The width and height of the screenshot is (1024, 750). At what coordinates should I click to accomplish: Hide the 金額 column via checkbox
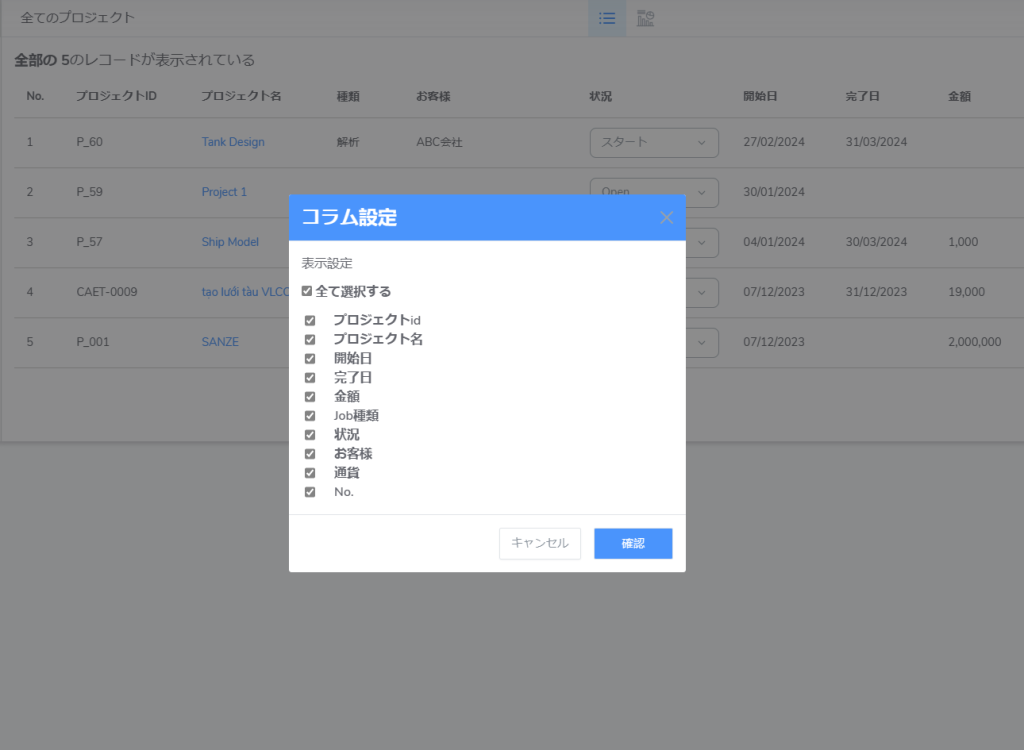[x=310, y=396]
